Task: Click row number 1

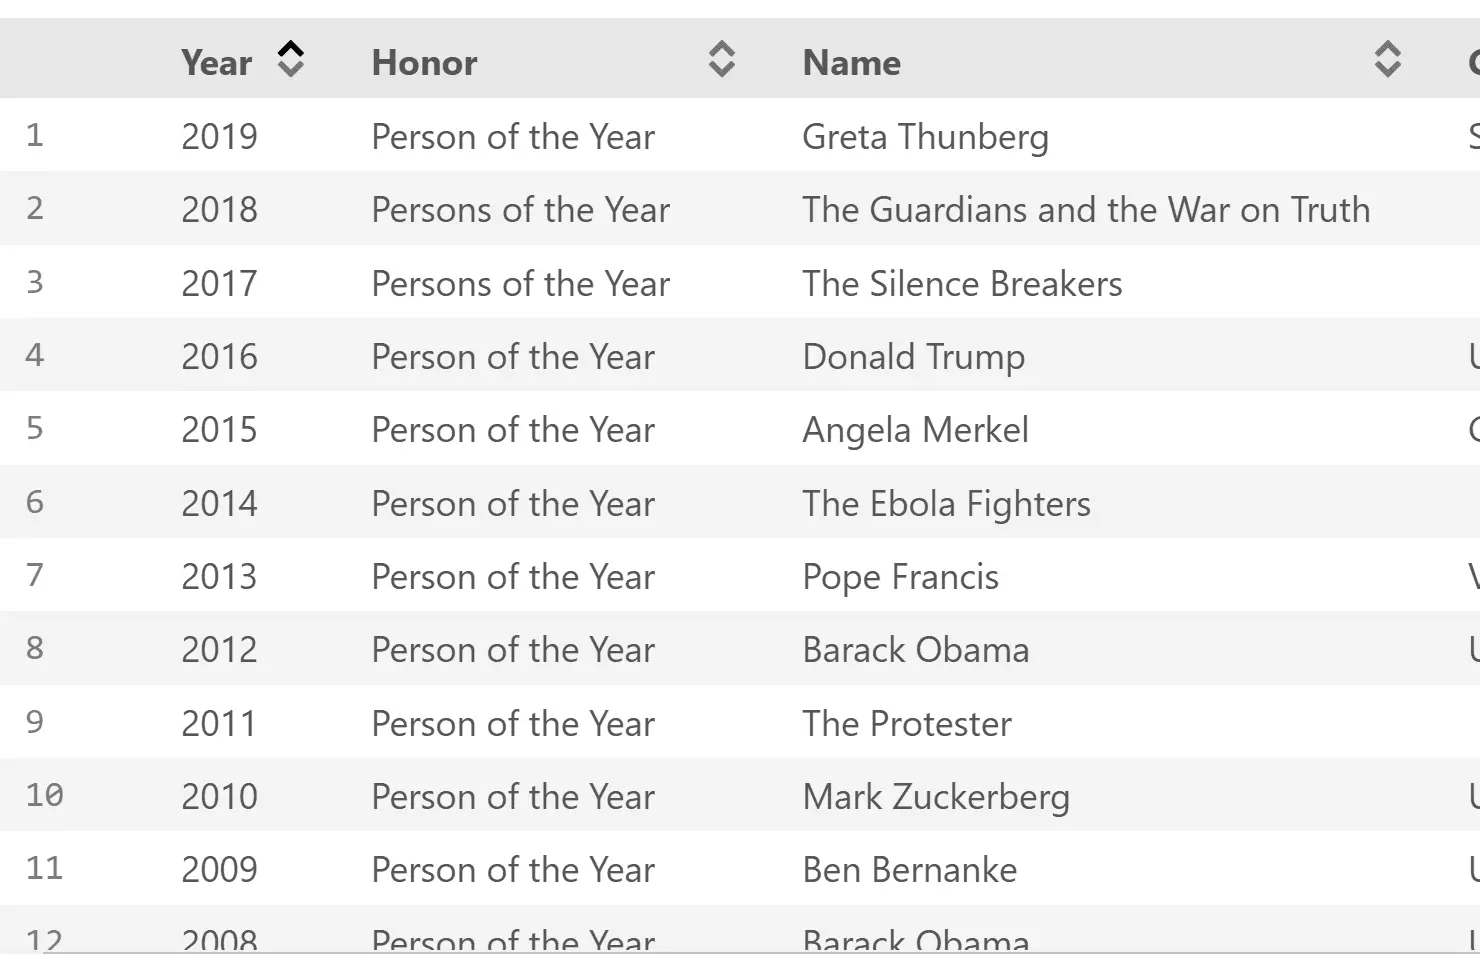Action: pyautogui.click(x=35, y=135)
